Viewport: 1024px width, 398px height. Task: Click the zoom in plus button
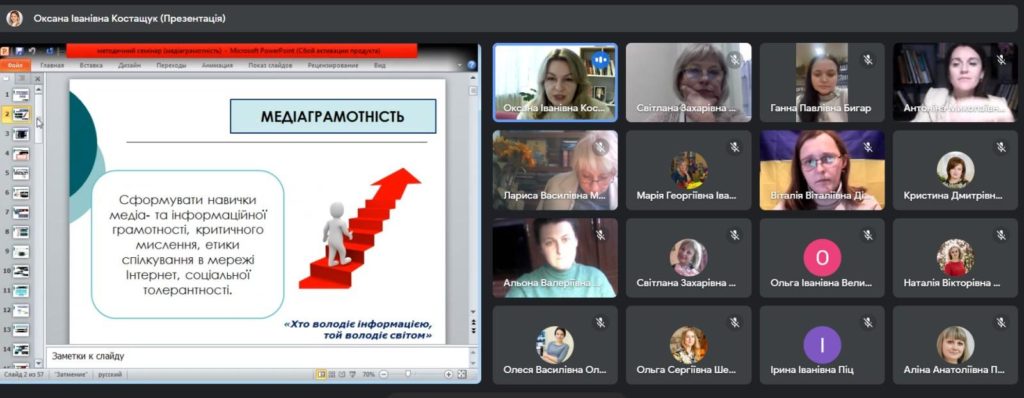coord(449,374)
